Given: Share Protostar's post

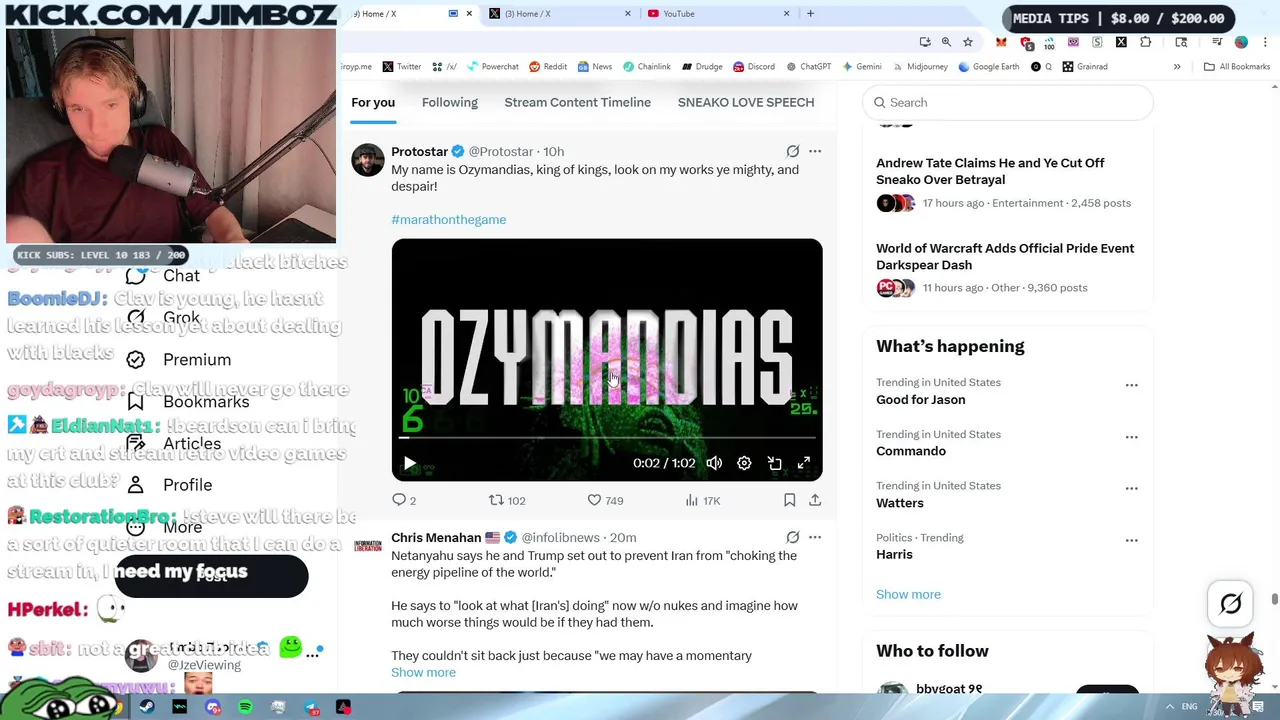Looking at the screenshot, I should (815, 500).
